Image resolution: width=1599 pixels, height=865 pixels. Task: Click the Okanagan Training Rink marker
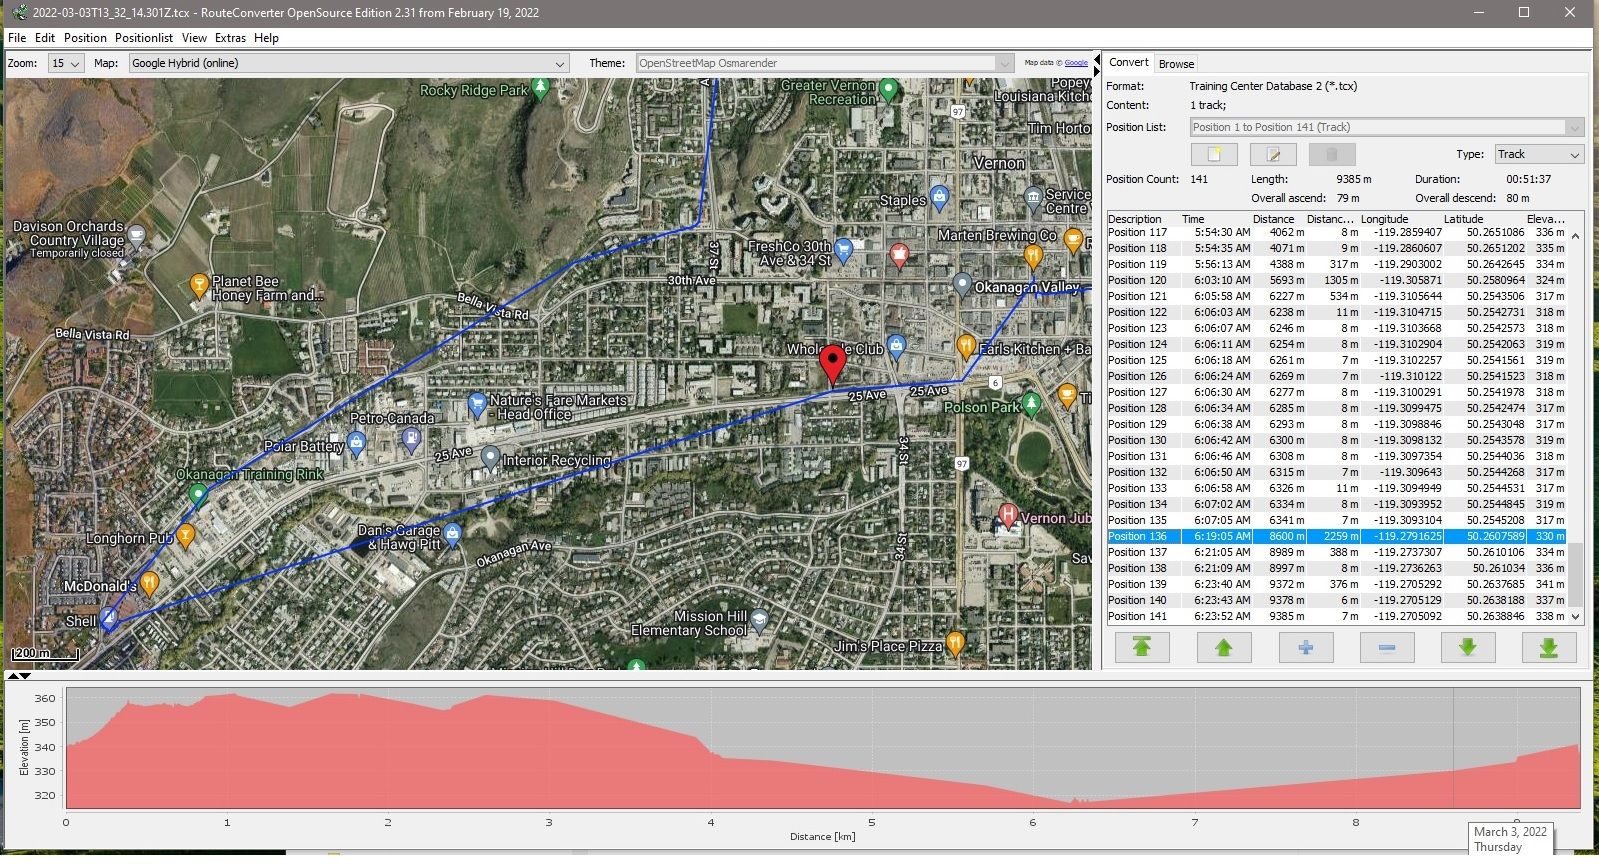pyautogui.click(x=198, y=494)
